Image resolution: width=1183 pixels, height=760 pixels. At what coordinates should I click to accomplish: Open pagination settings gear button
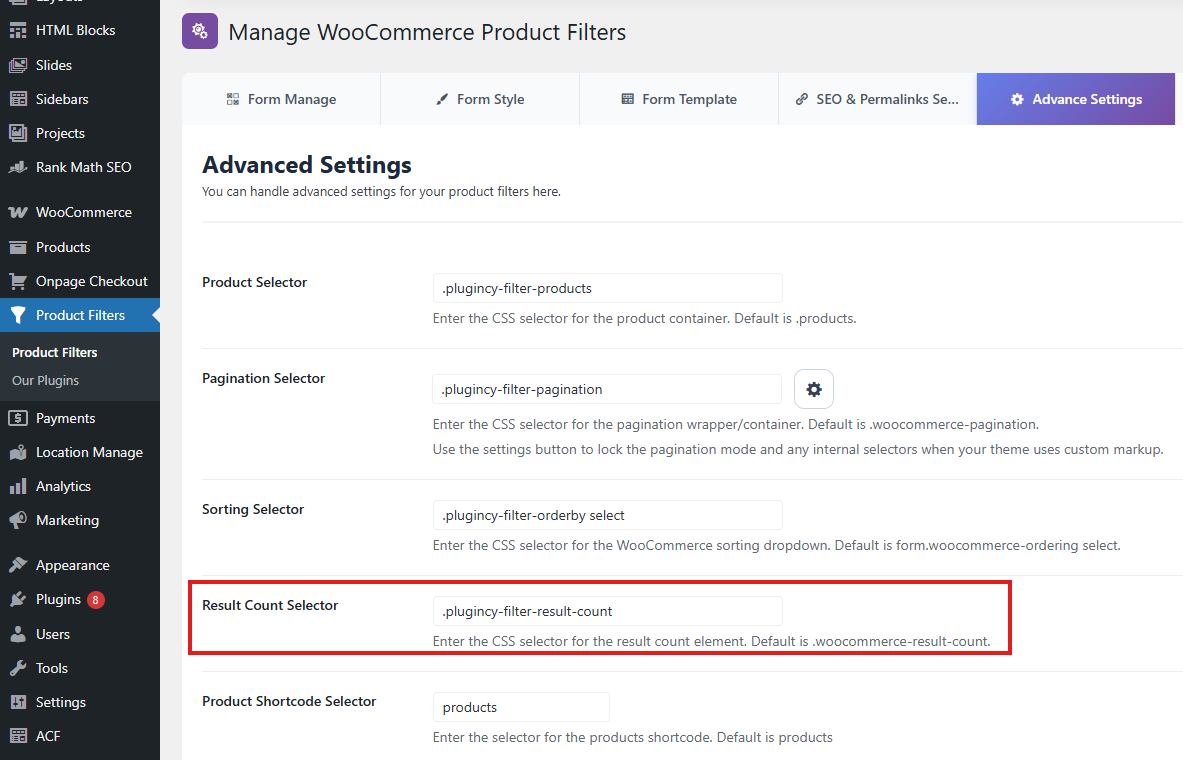click(813, 389)
